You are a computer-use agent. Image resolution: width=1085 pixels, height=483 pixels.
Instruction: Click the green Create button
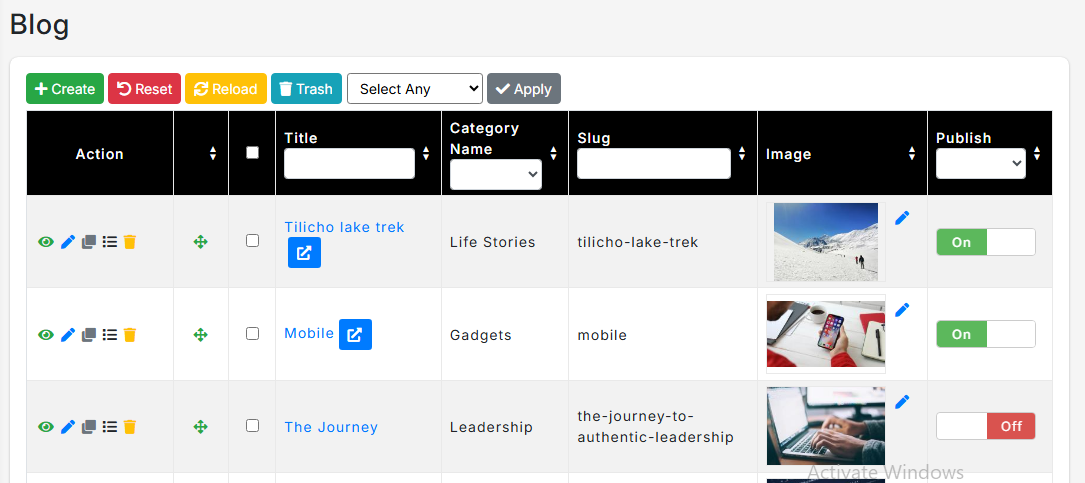coord(65,89)
